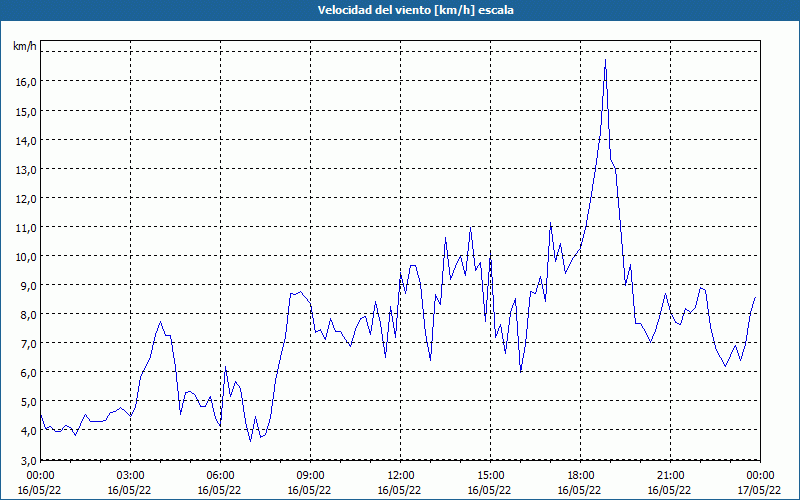Click the '06:00' time axis label

220,476
